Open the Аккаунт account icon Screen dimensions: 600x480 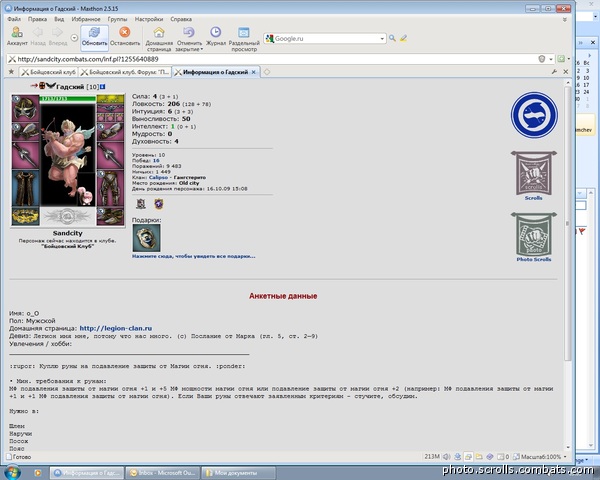[17, 36]
